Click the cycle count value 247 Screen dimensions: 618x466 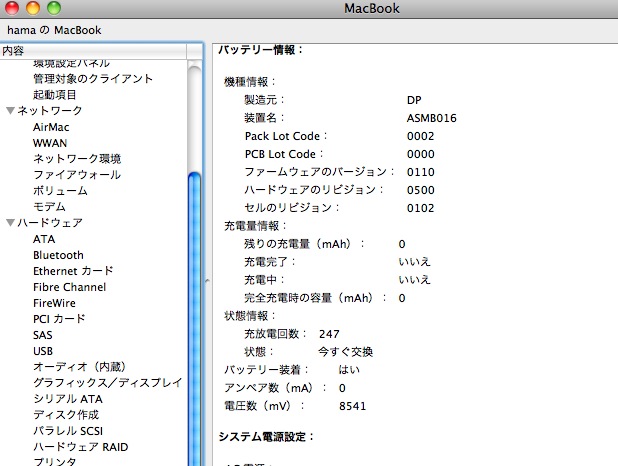(x=329, y=334)
